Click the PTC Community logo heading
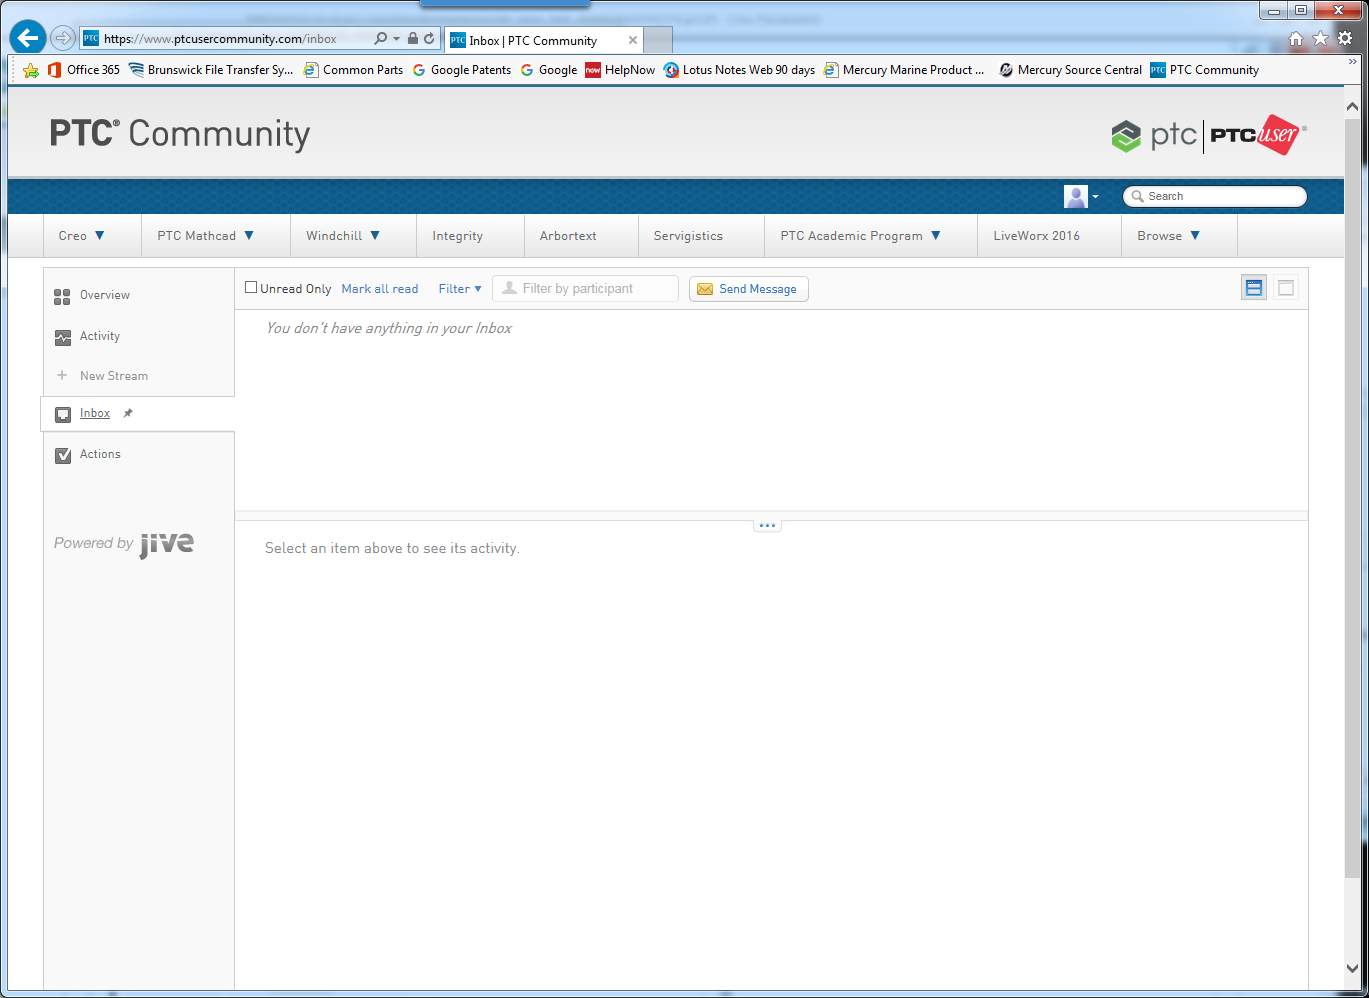The width and height of the screenshot is (1369, 998). 180,134
